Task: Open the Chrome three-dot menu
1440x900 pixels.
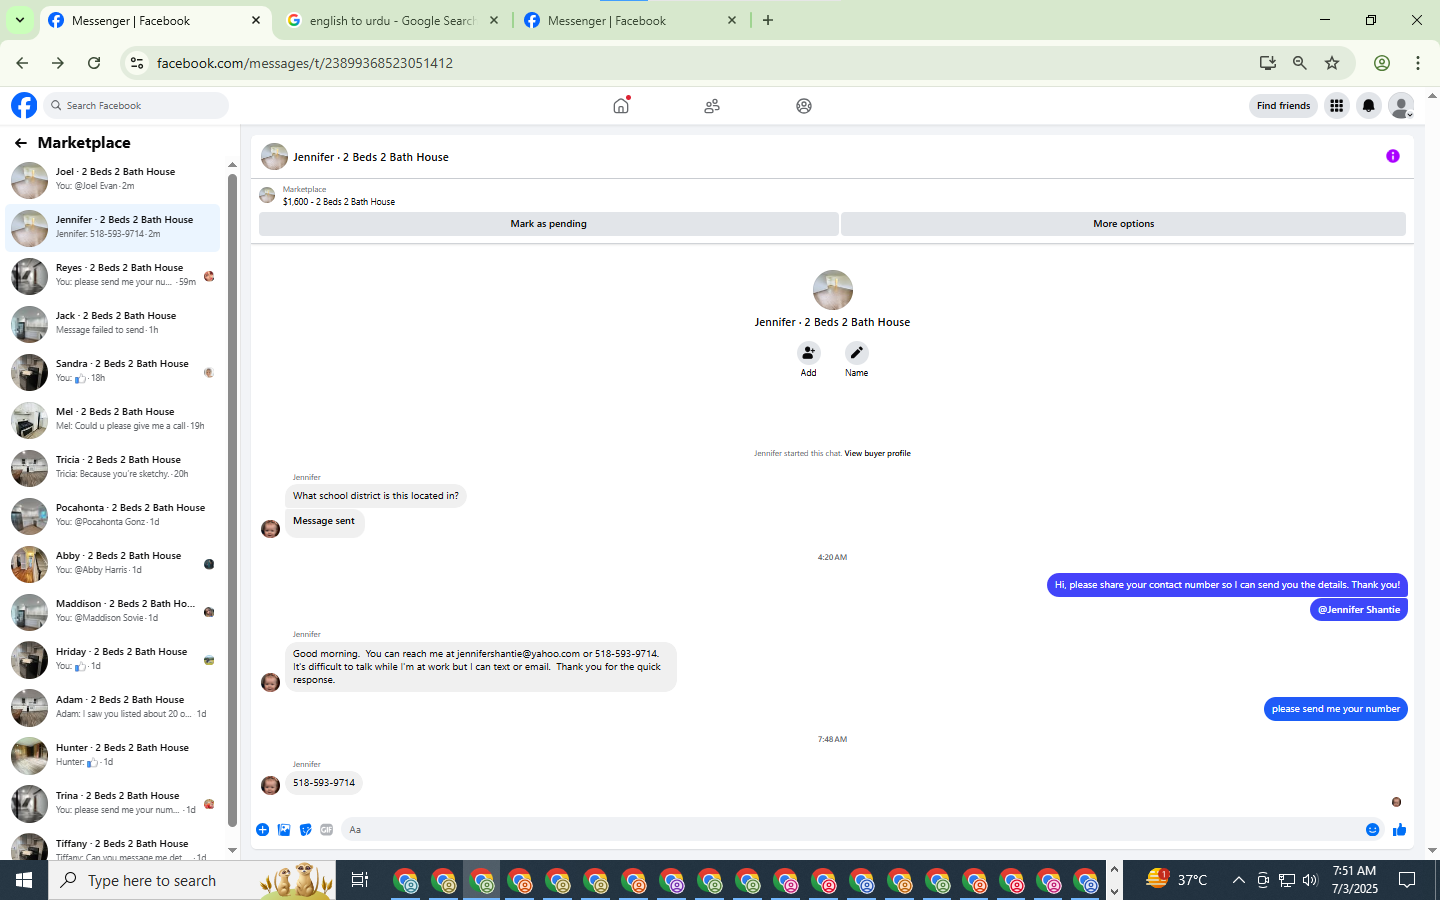Action: (1418, 63)
